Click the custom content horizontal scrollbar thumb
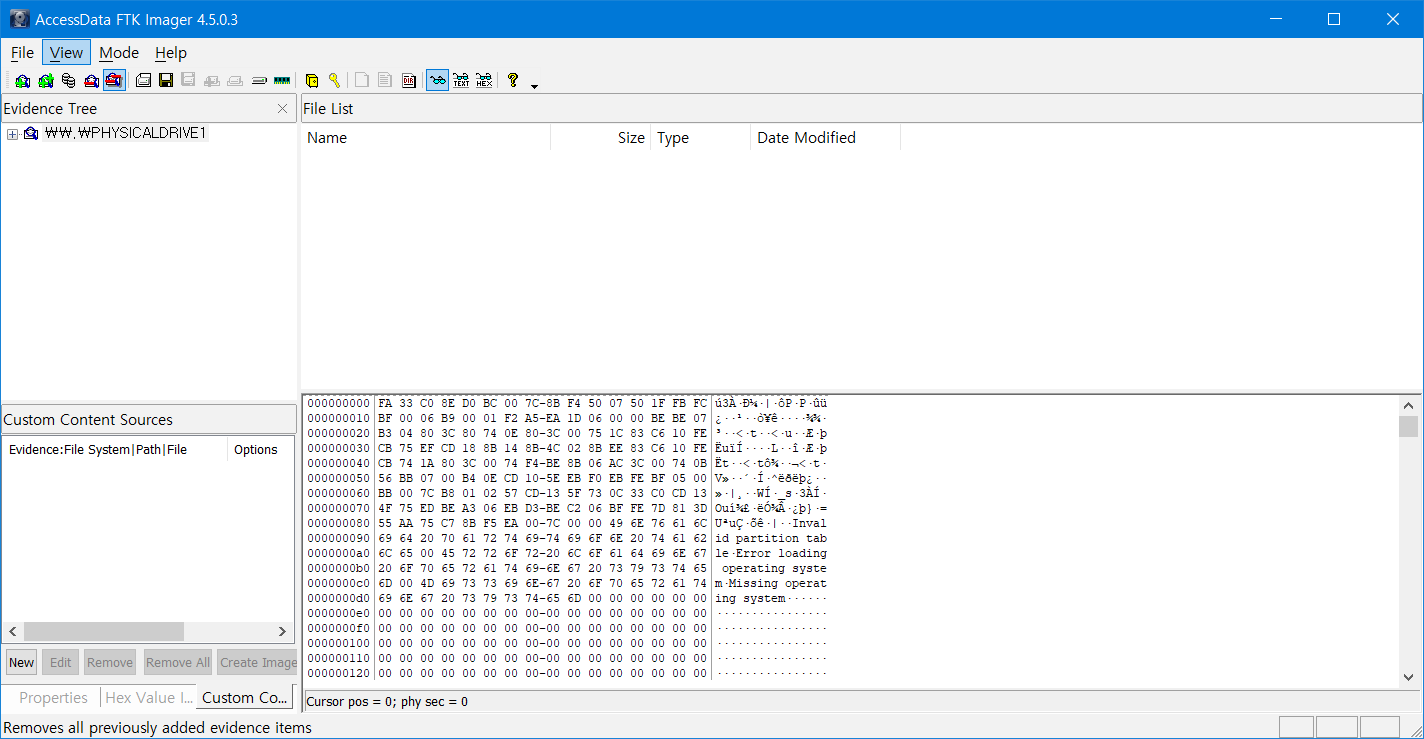 click(104, 632)
